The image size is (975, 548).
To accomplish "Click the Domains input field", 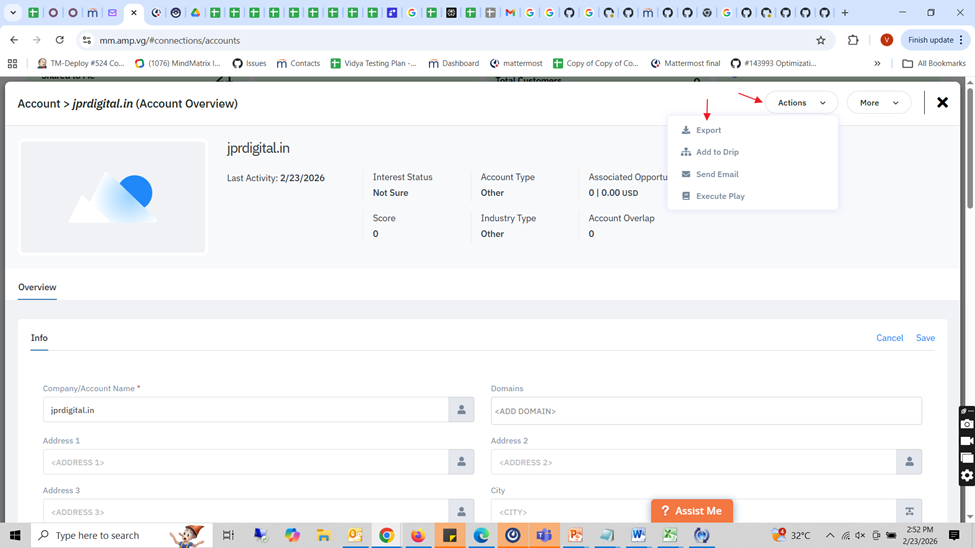I will click(x=705, y=411).
